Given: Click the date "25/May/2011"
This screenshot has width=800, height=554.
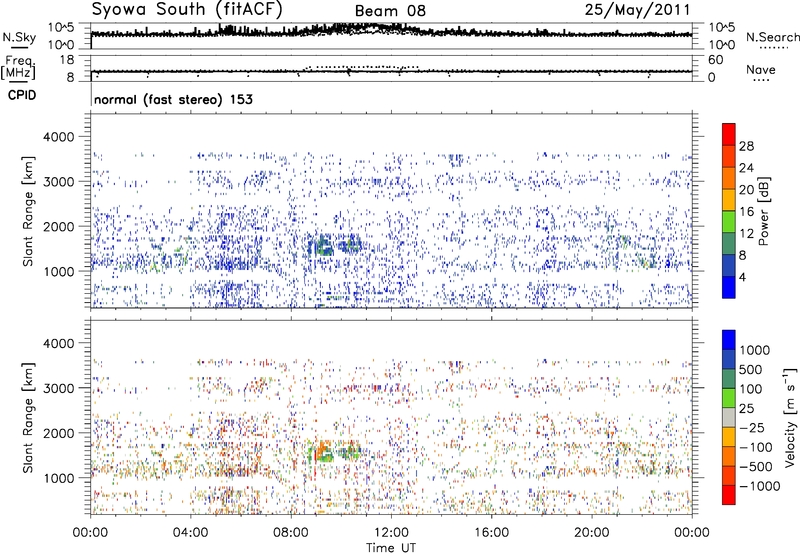Looking at the screenshot, I should coord(637,9).
